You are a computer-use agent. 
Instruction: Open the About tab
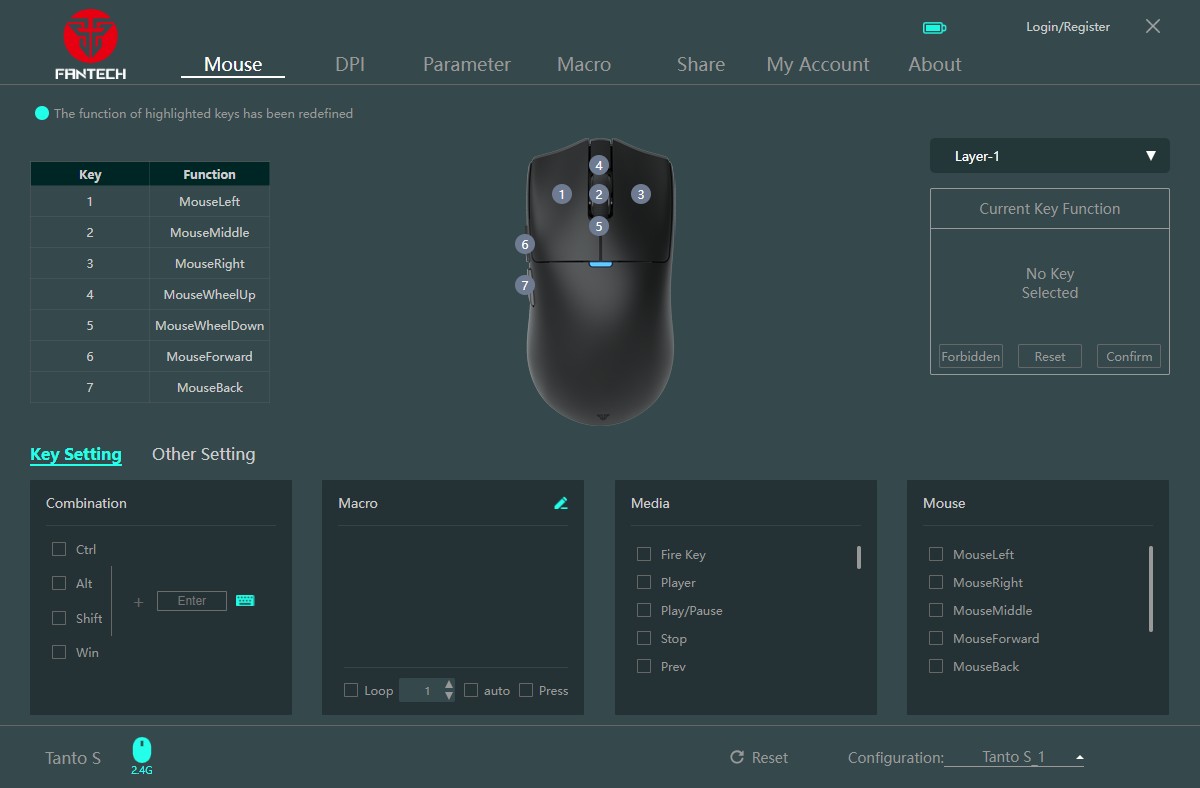coord(935,64)
